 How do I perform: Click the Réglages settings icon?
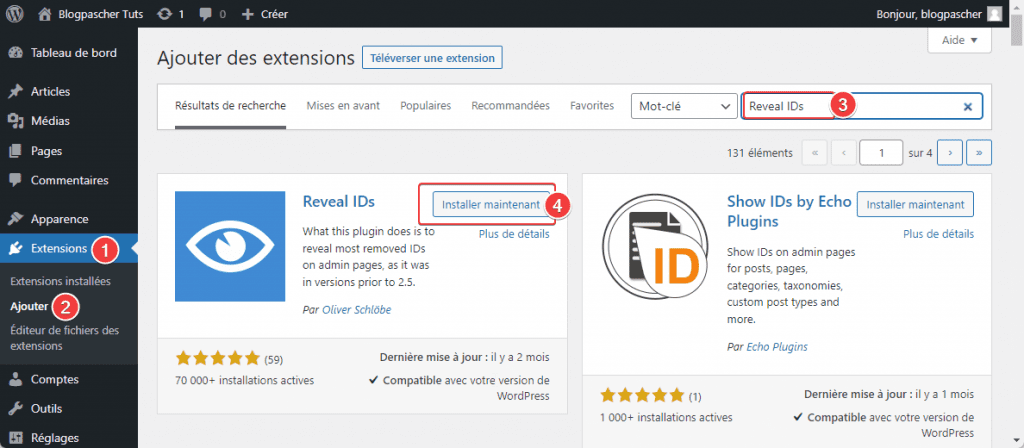point(16,438)
